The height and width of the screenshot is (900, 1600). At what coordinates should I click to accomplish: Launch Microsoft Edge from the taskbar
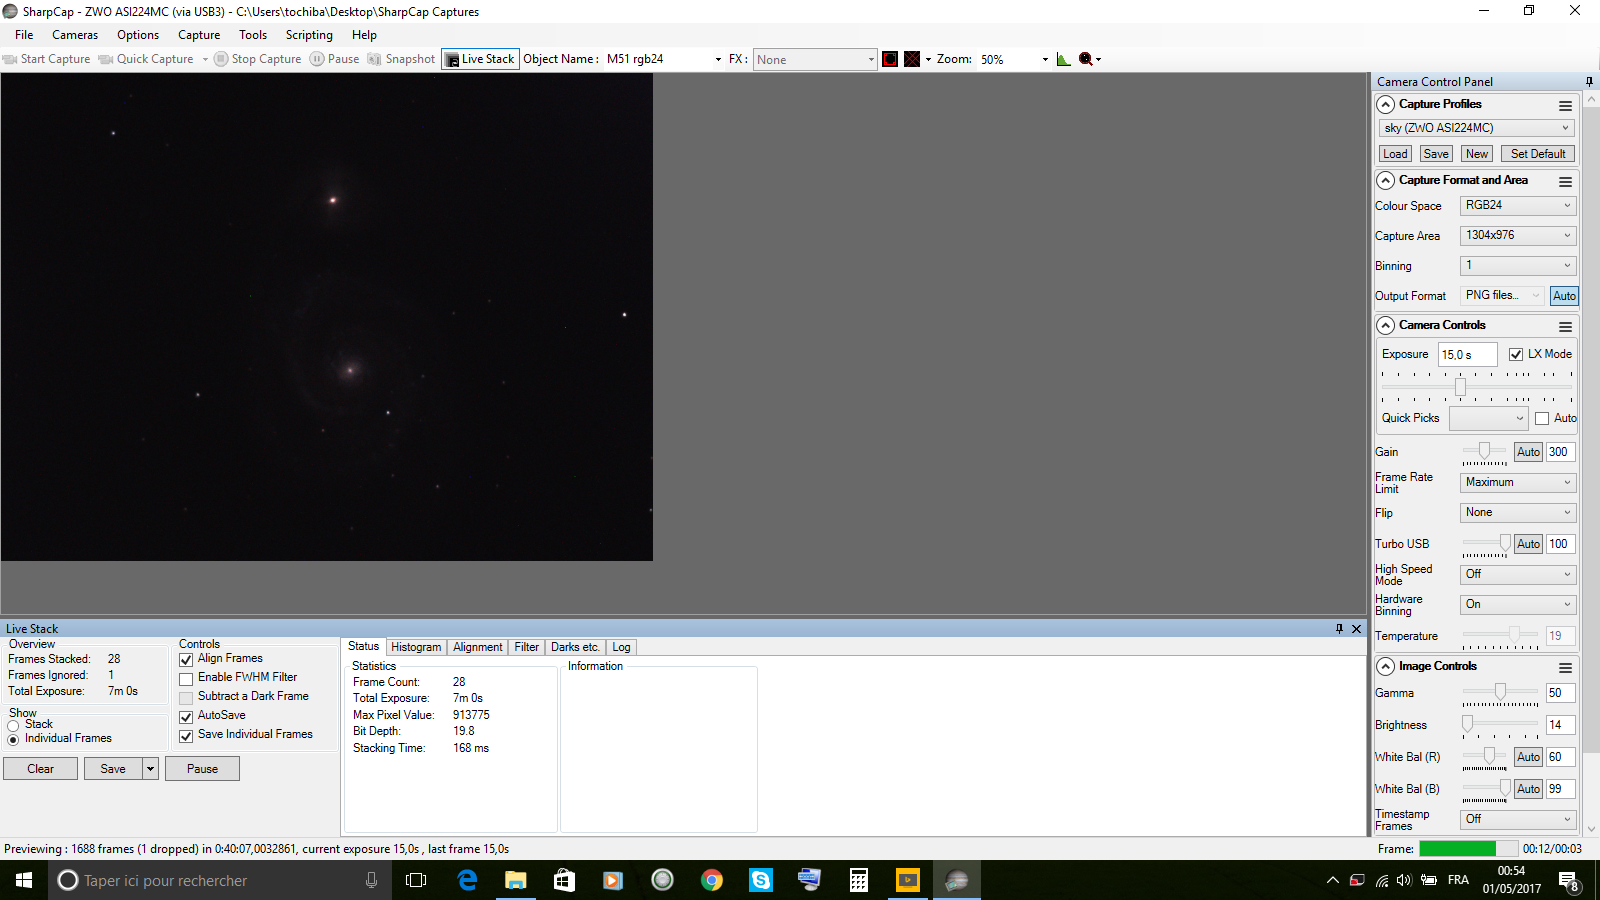point(467,880)
